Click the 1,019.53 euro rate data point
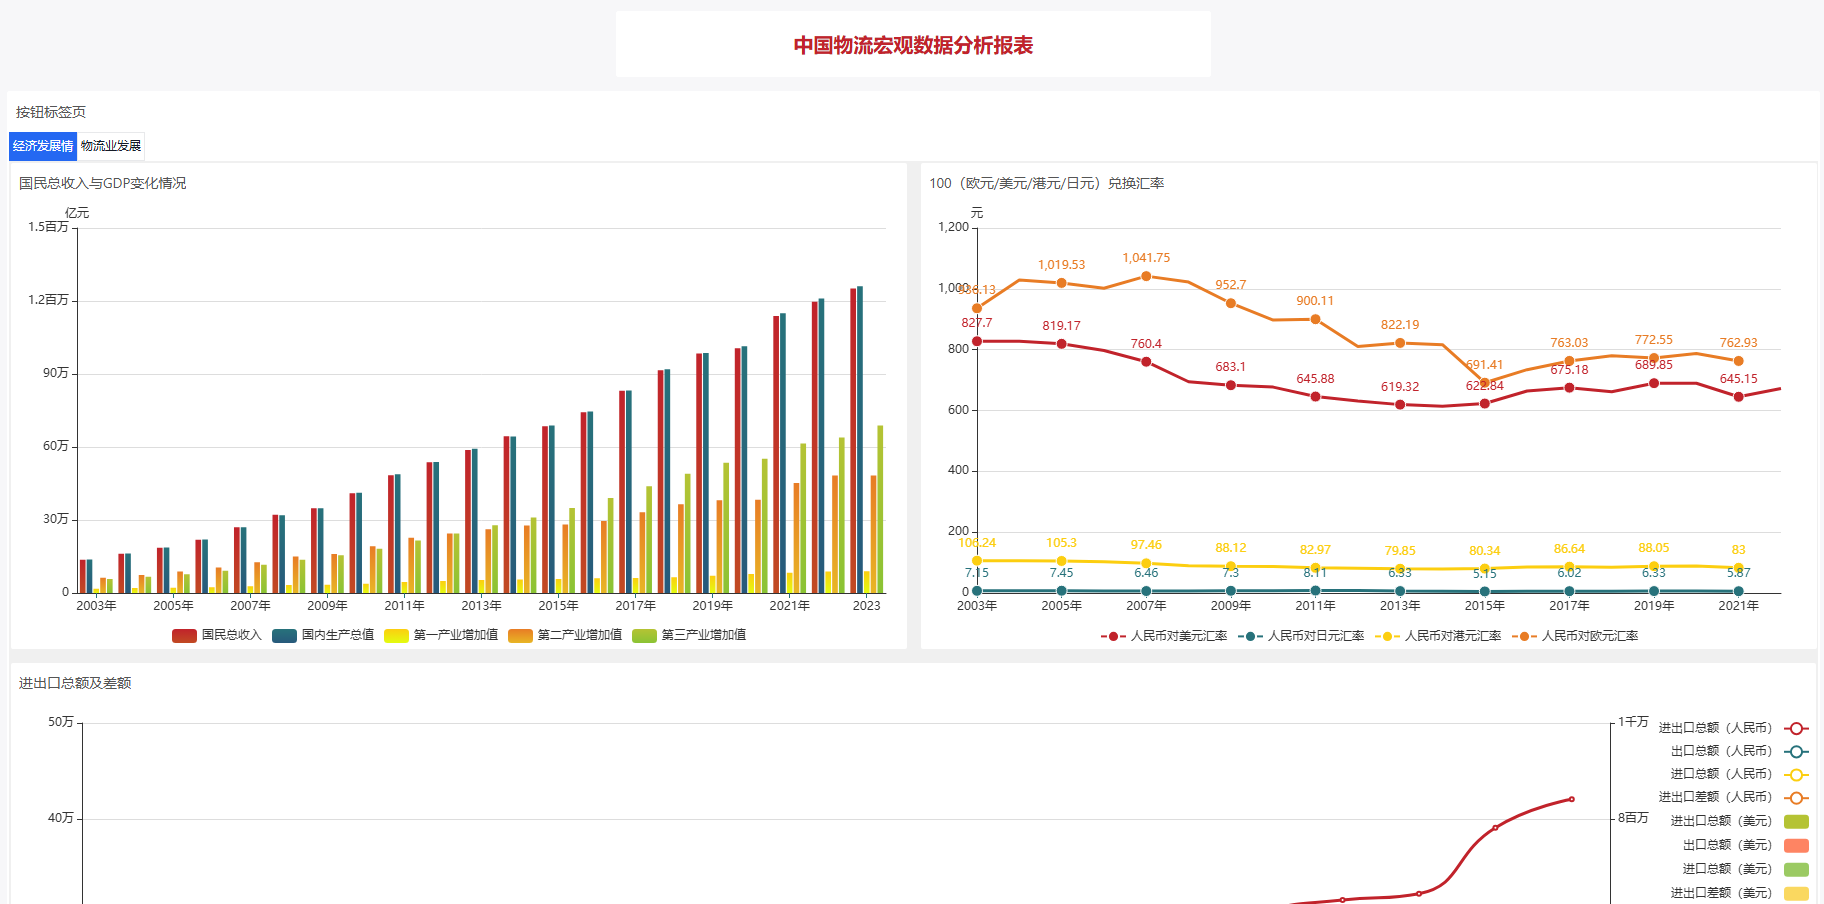The width and height of the screenshot is (1824, 904). coord(1061,283)
